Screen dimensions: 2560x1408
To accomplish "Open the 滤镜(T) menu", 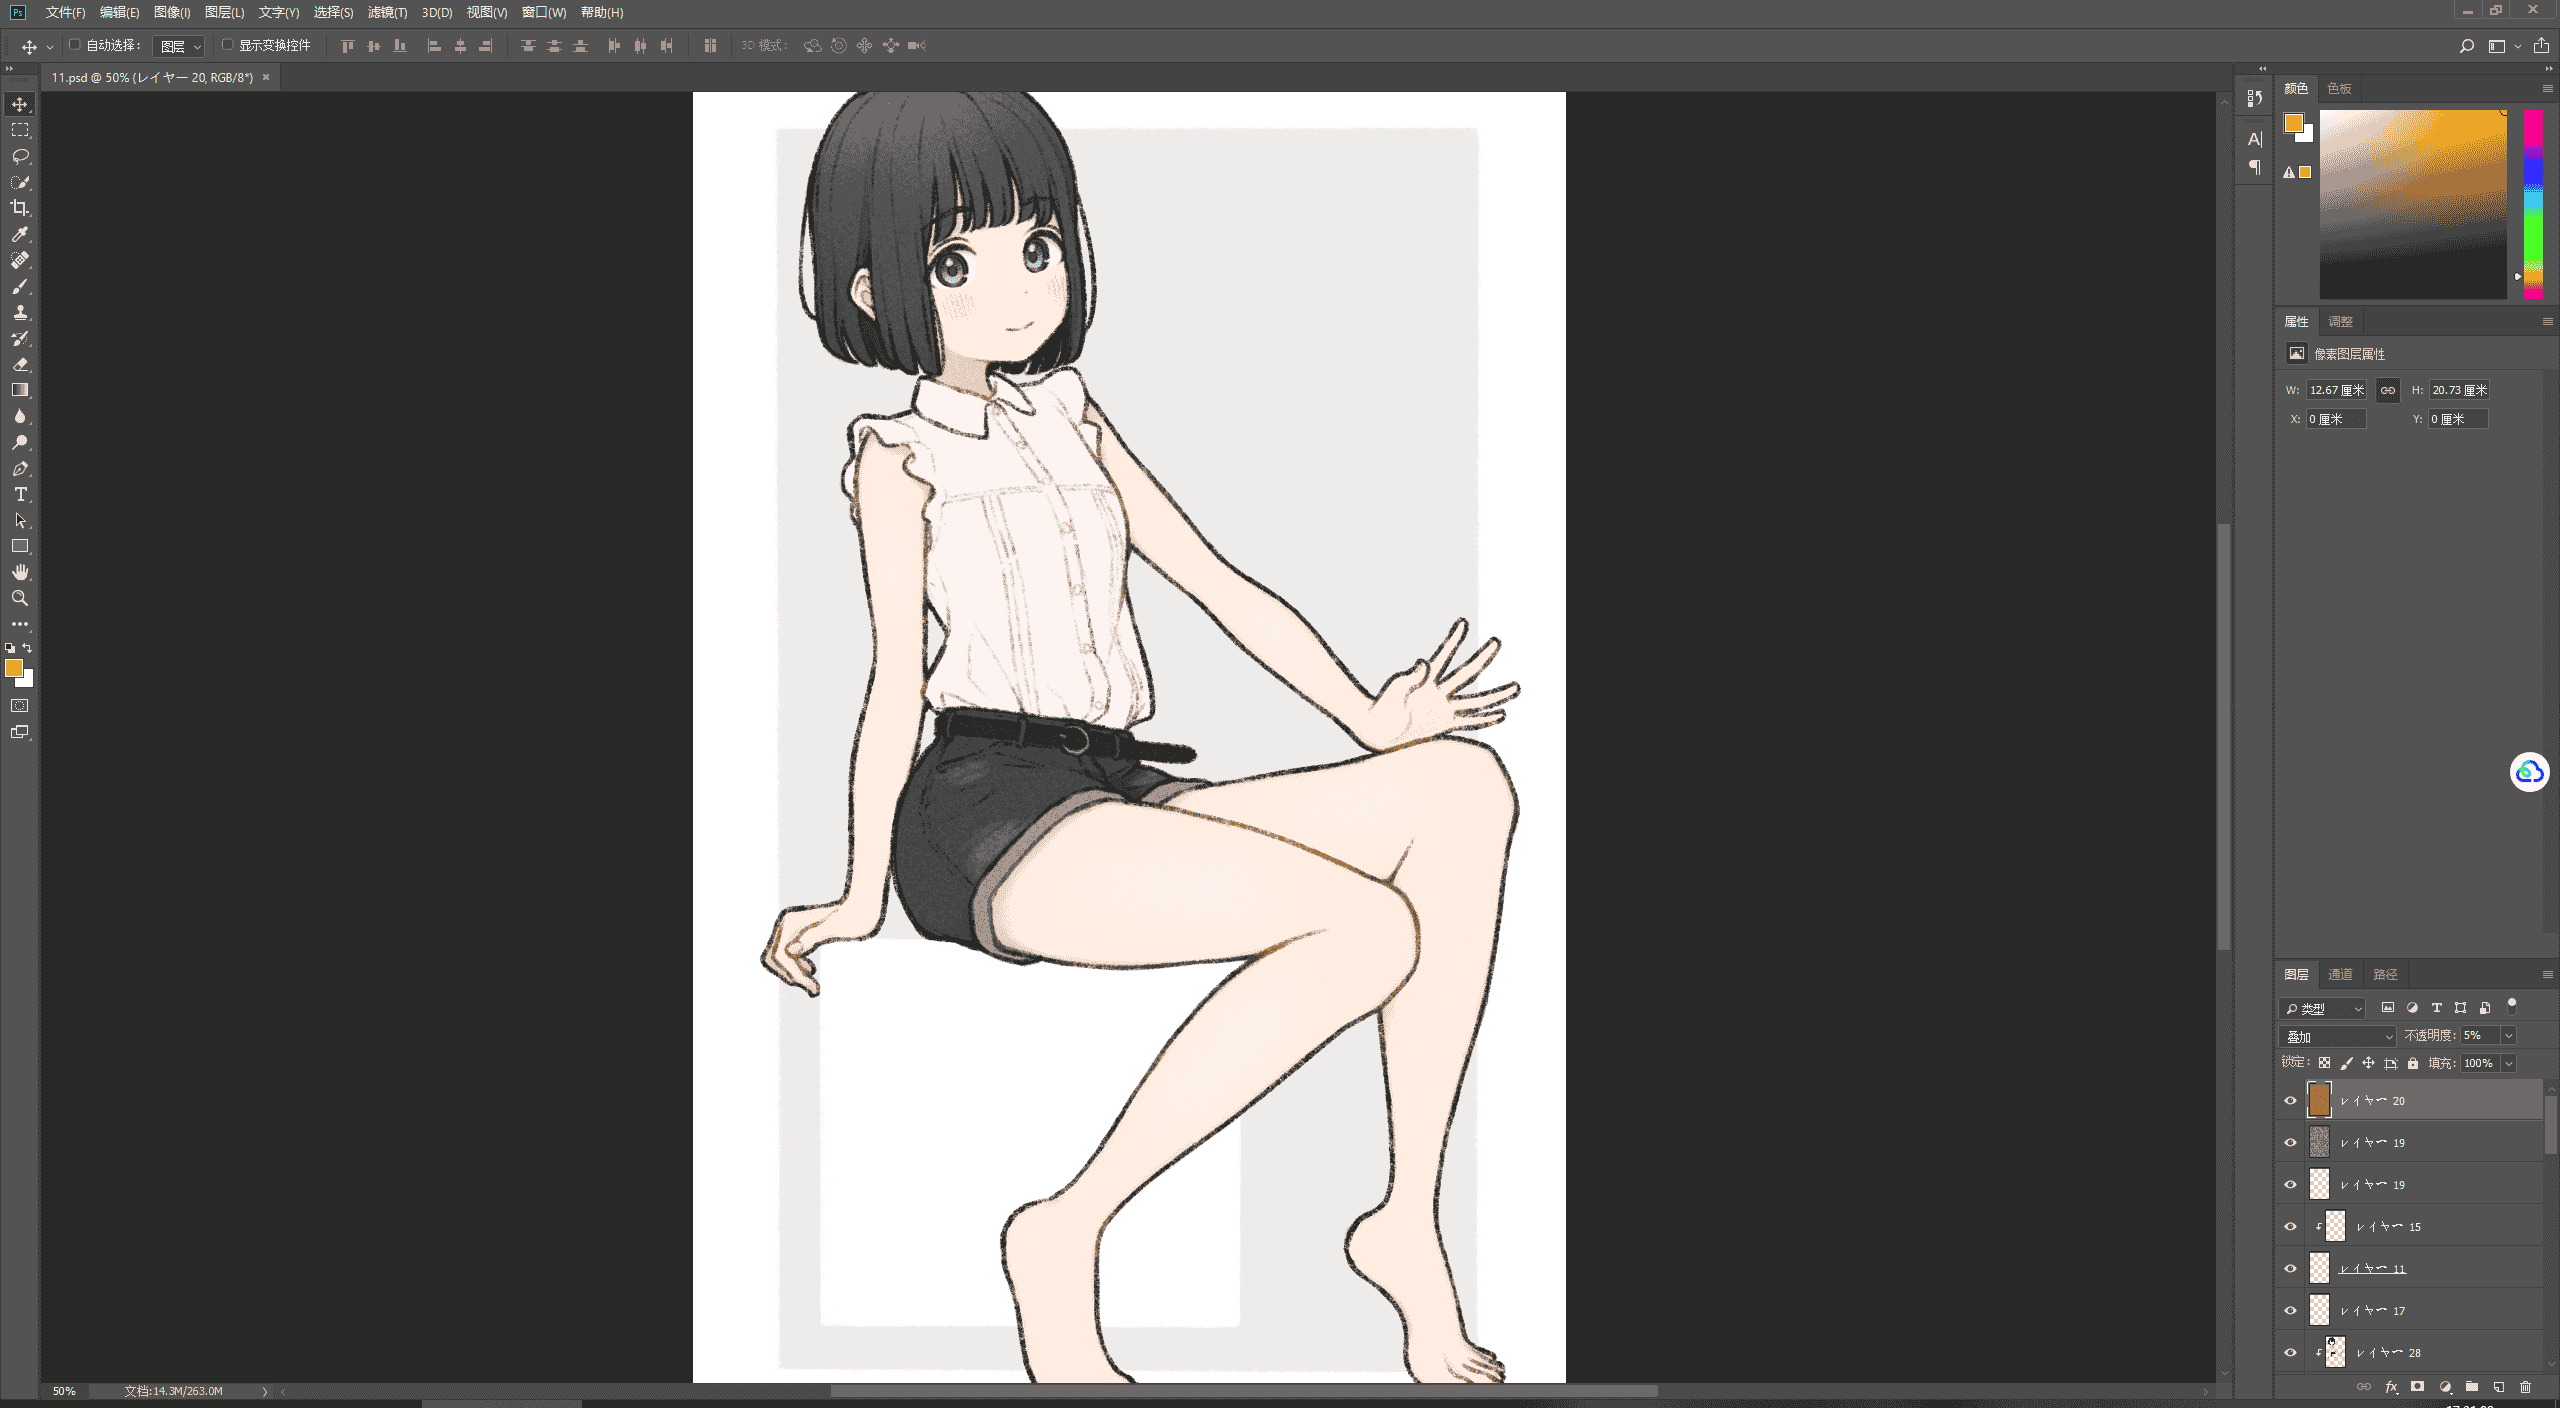I will (x=387, y=12).
